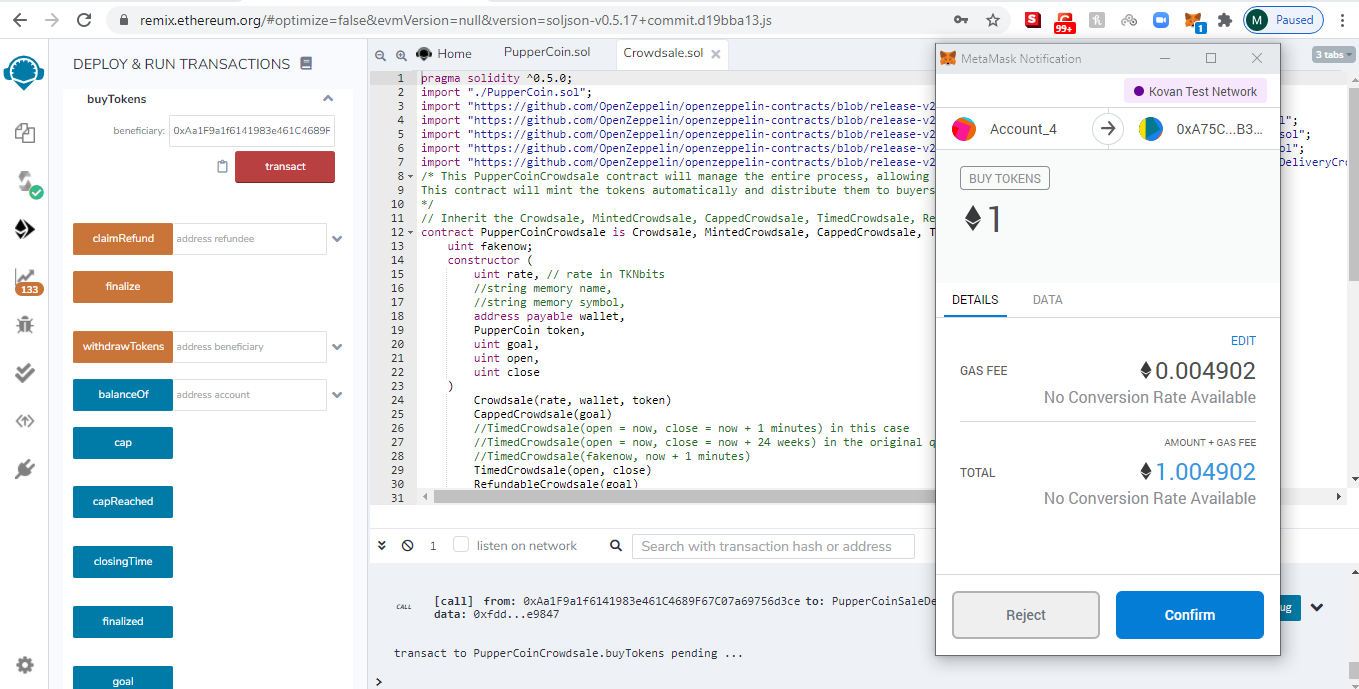Copy buyTokens parameters using clipboard icon

pyautogui.click(x=222, y=167)
